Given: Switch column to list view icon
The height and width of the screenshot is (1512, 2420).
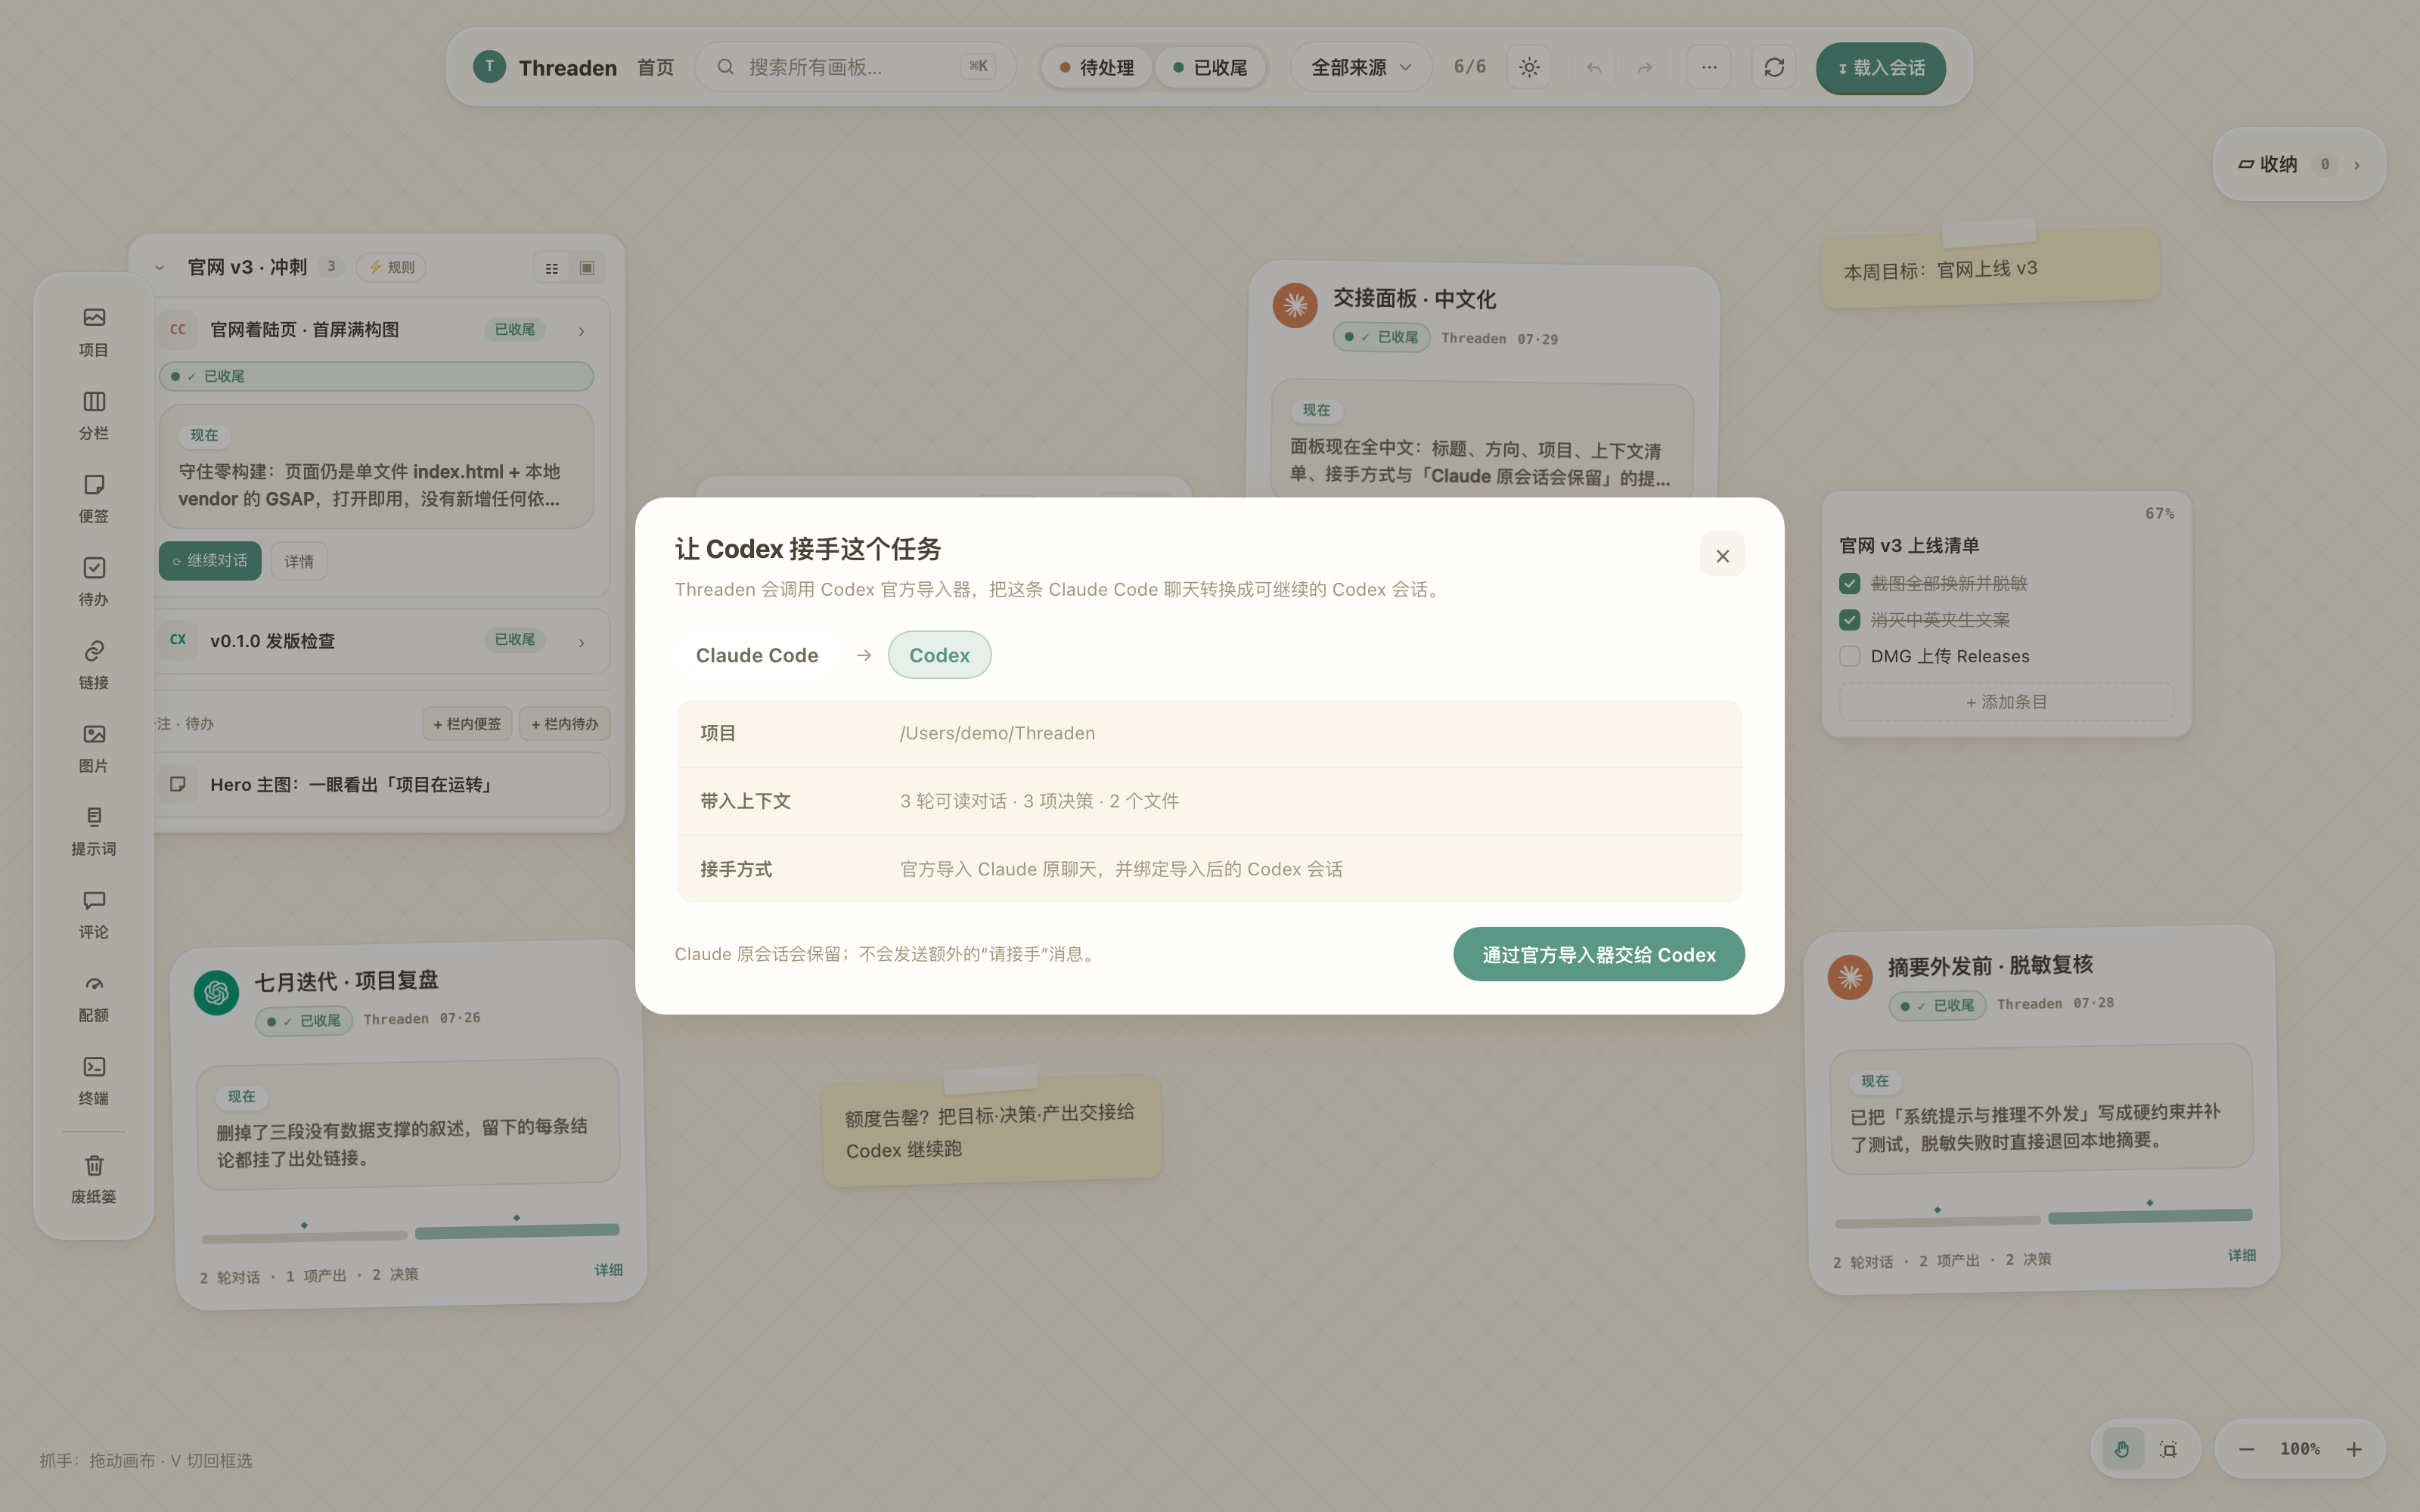Looking at the screenshot, I should click(552, 268).
